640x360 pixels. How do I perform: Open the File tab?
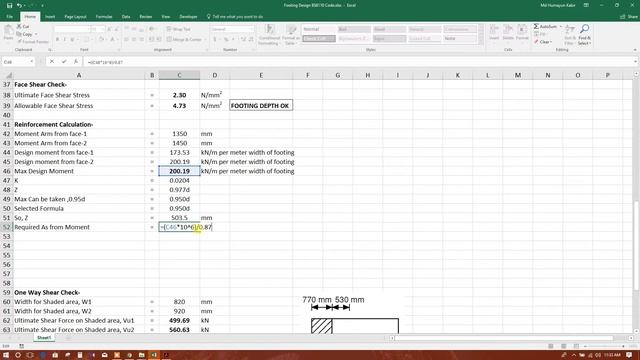tap(9, 17)
